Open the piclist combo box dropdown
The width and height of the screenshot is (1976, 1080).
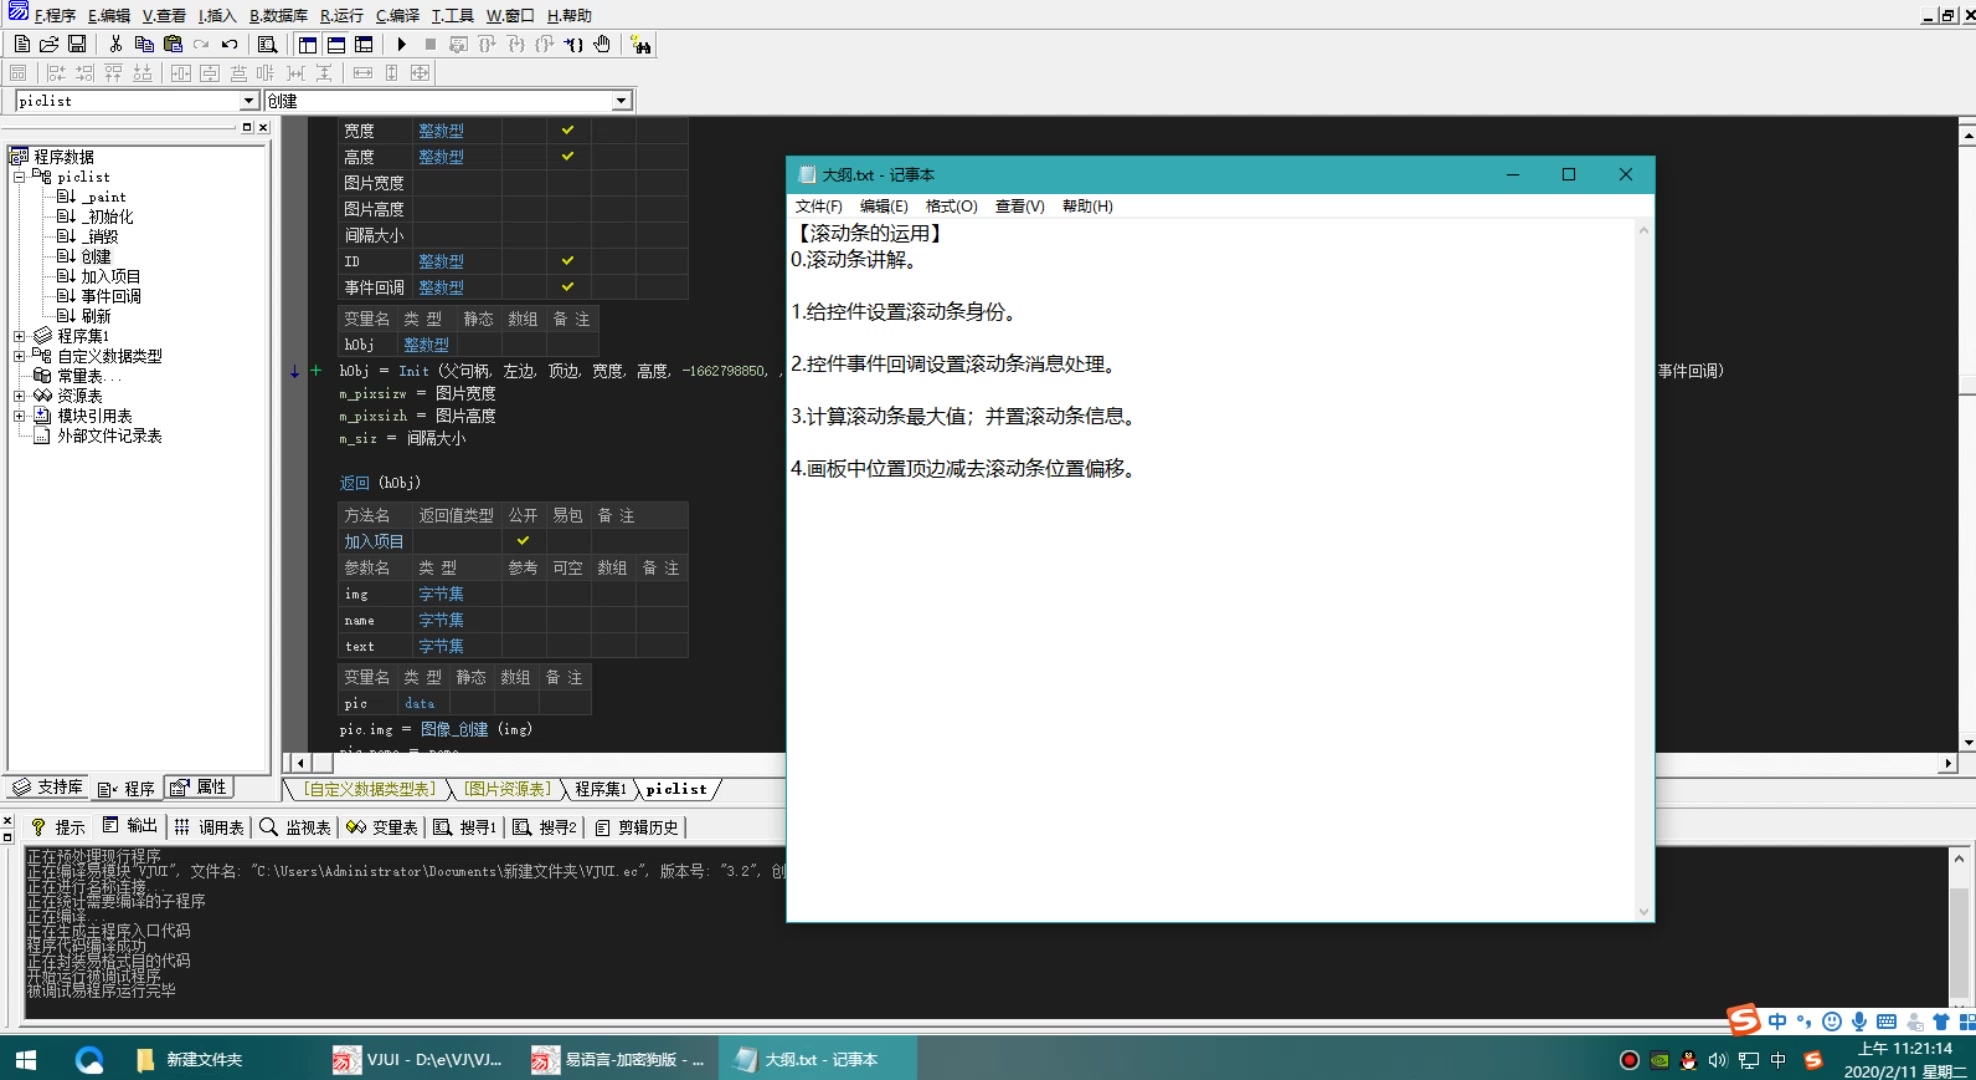[249, 101]
